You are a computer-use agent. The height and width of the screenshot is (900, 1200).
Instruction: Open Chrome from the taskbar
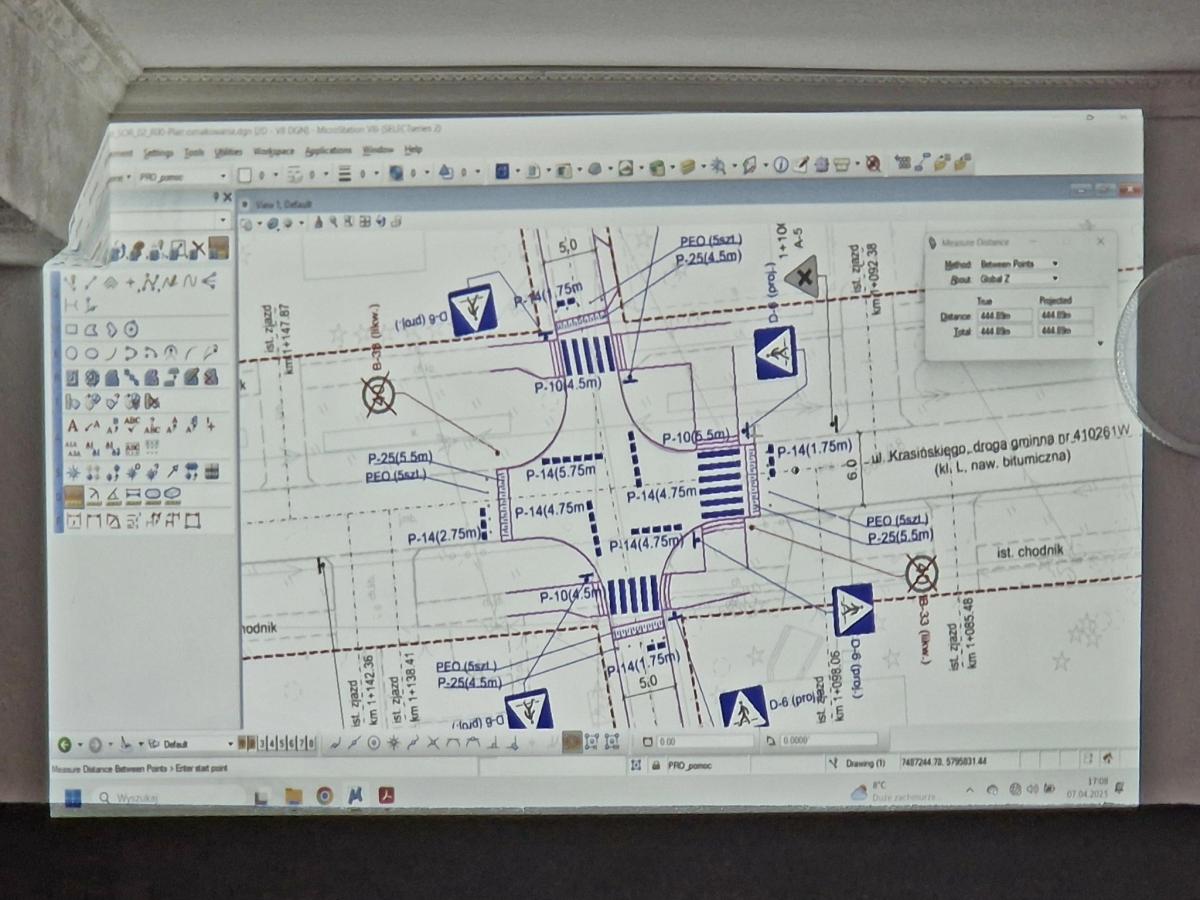(324, 796)
